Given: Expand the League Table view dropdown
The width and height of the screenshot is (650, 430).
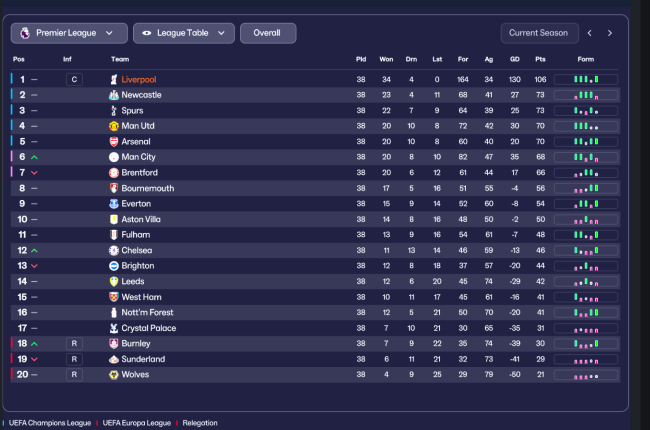Looking at the screenshot, I should (x=183, y=33).
